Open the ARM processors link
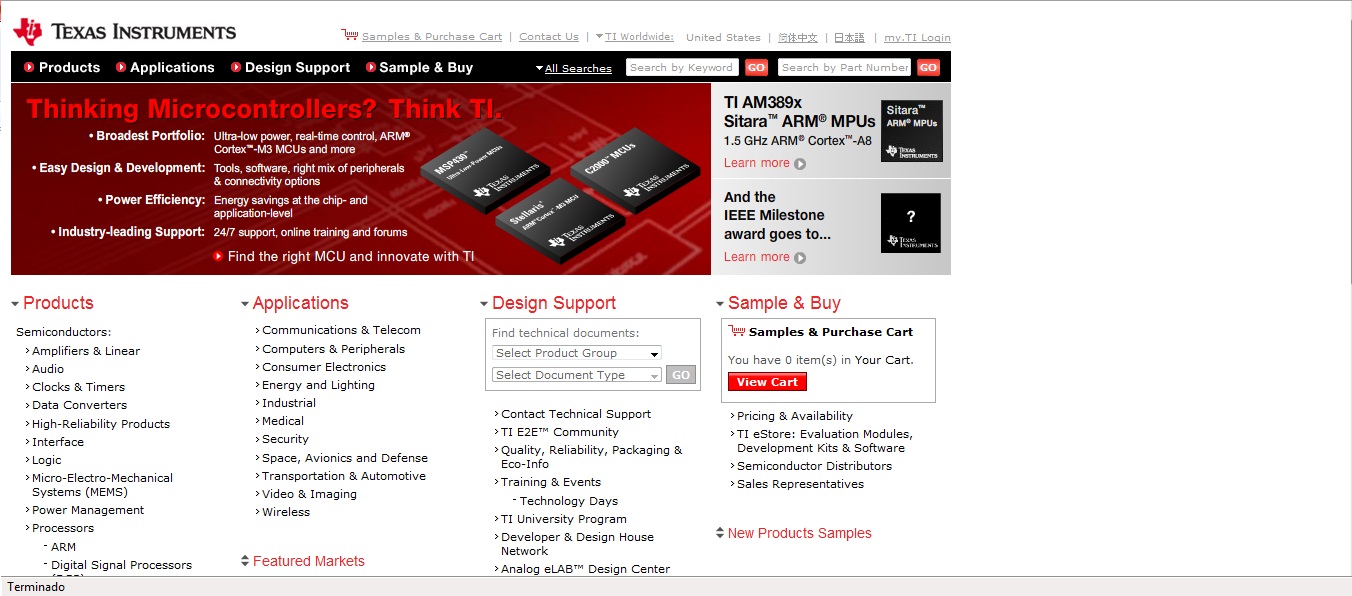Image resolution: width=1352 pixels, height=596 pixels. pyautogui.click(x=63, y=547)
